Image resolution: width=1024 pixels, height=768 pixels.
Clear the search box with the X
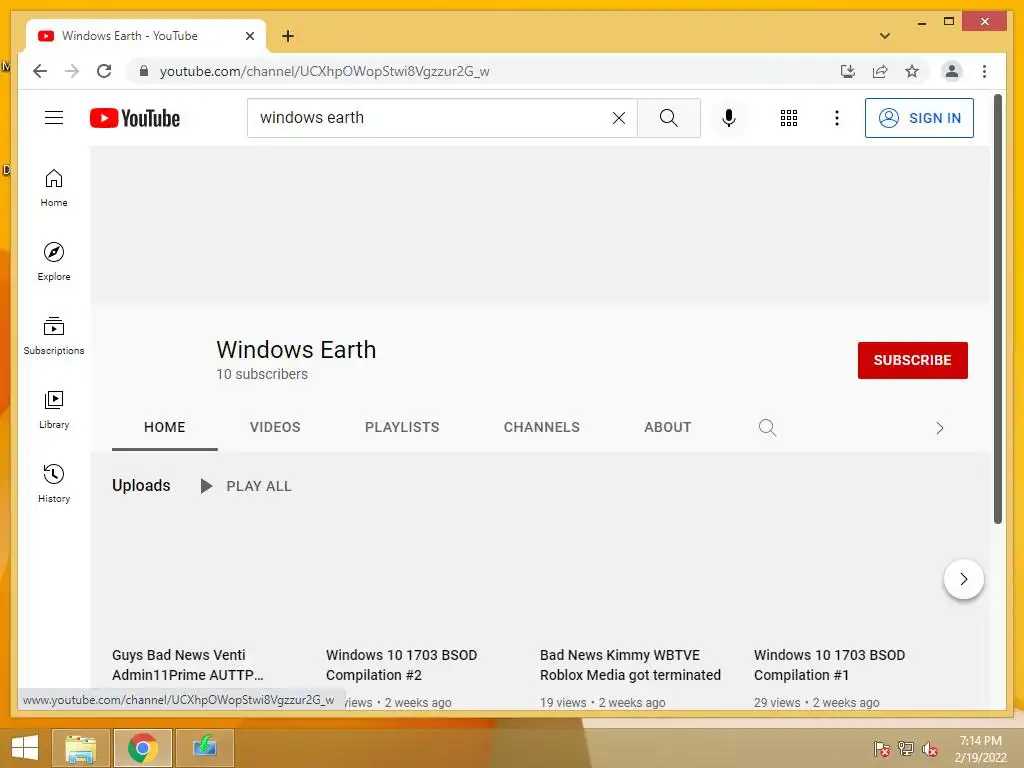618,118
